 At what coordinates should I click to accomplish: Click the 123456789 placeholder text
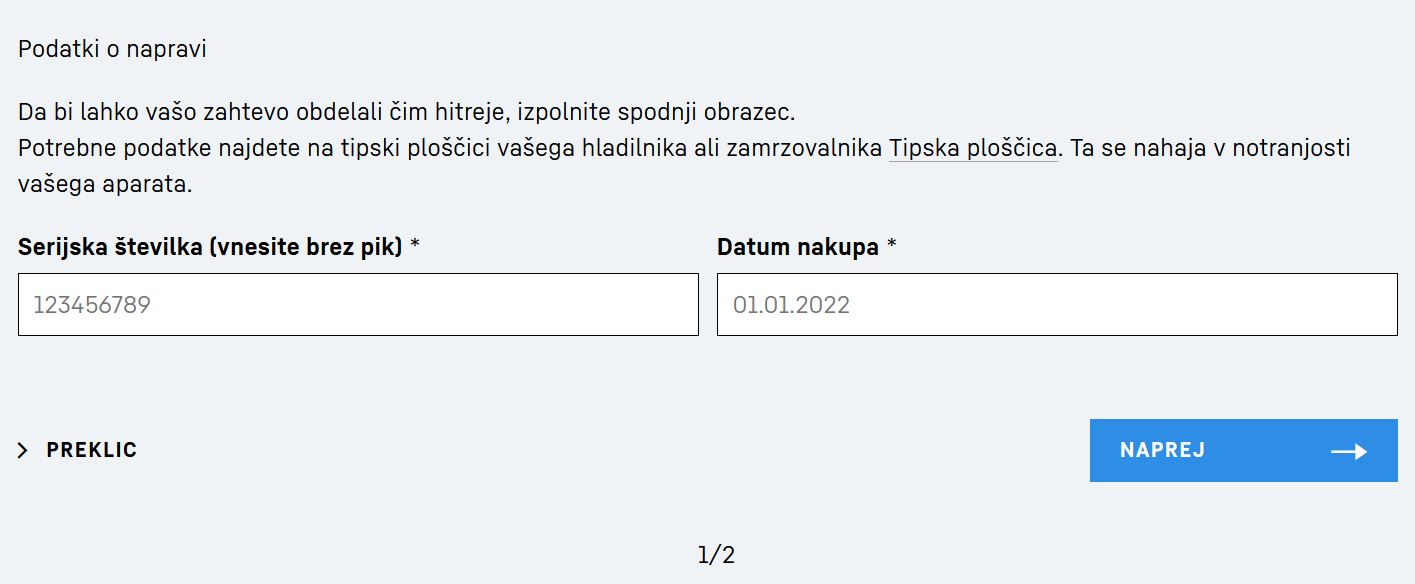pos(92,305)
